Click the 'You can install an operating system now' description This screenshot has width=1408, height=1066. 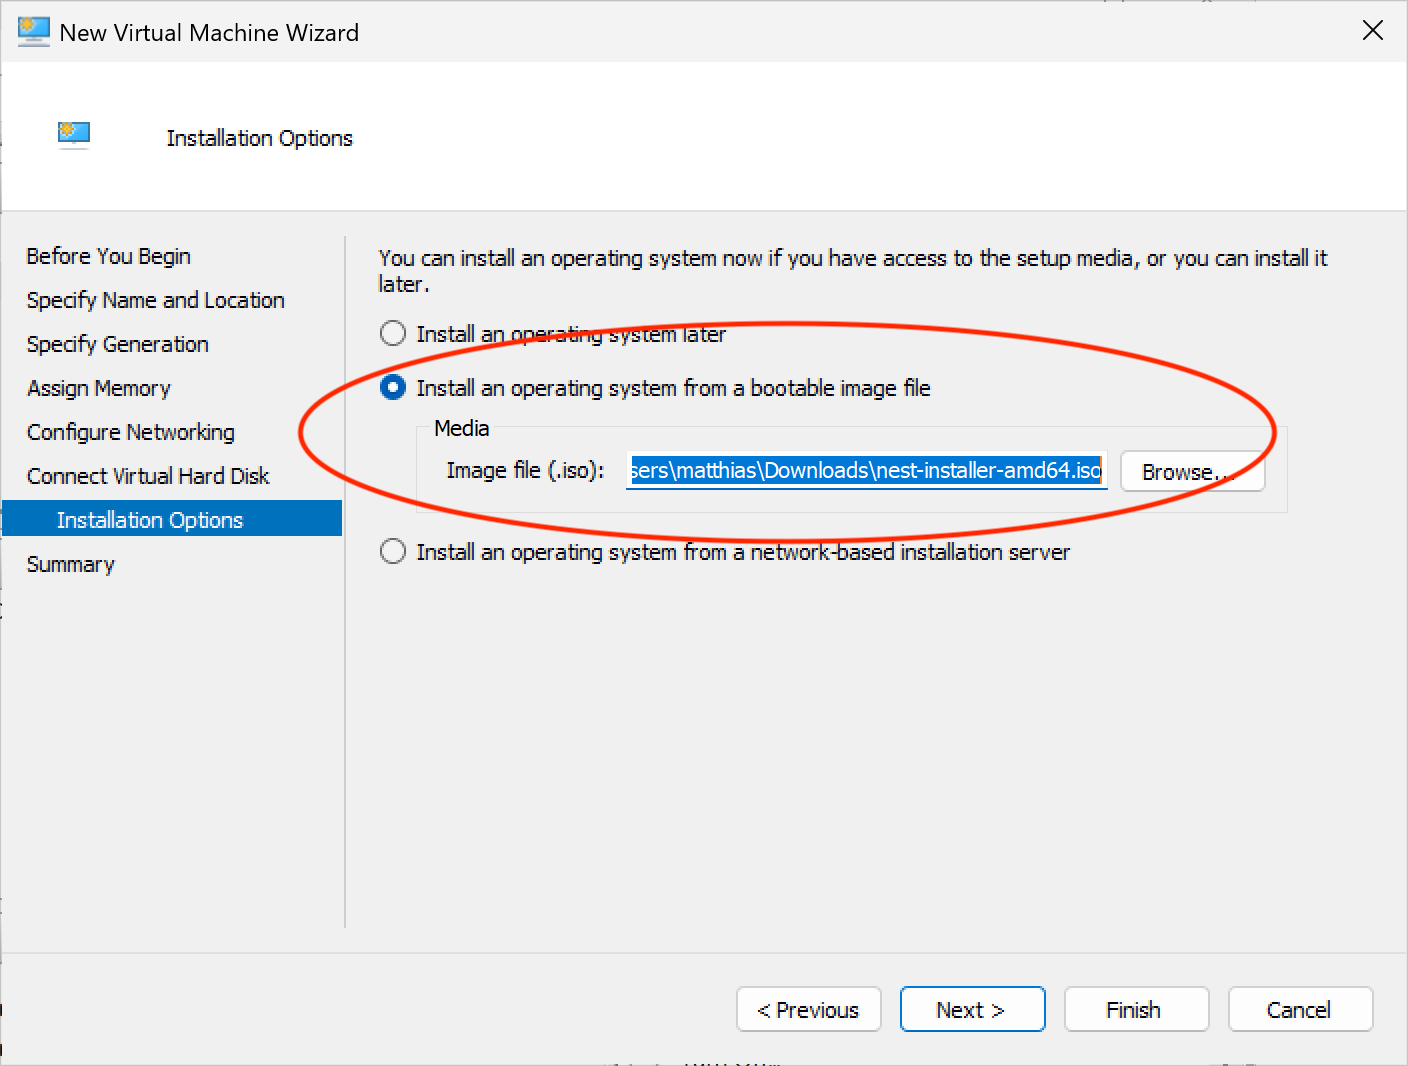pyautogui.click(x=853, y=271)
